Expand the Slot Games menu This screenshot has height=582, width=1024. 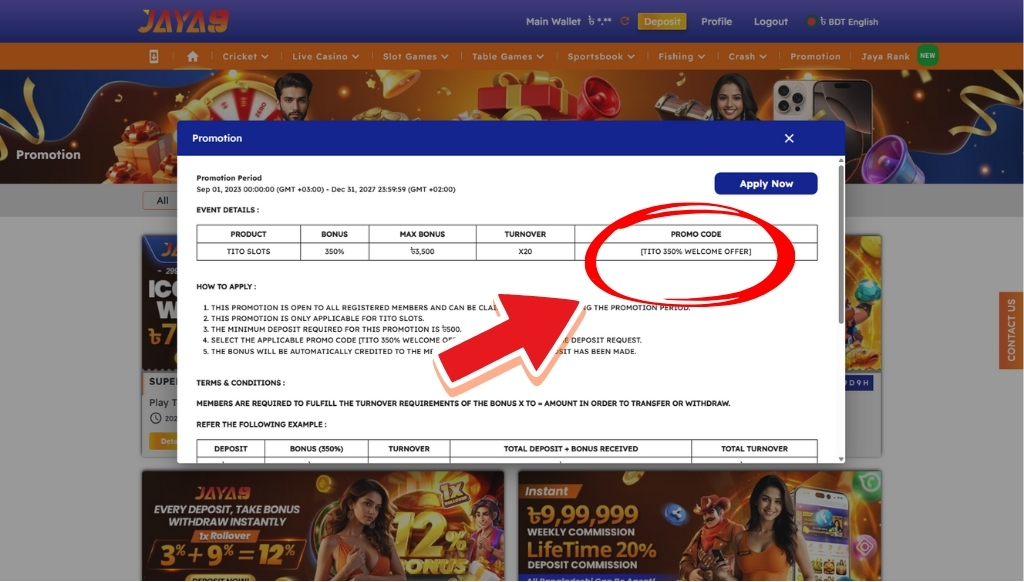415,56
